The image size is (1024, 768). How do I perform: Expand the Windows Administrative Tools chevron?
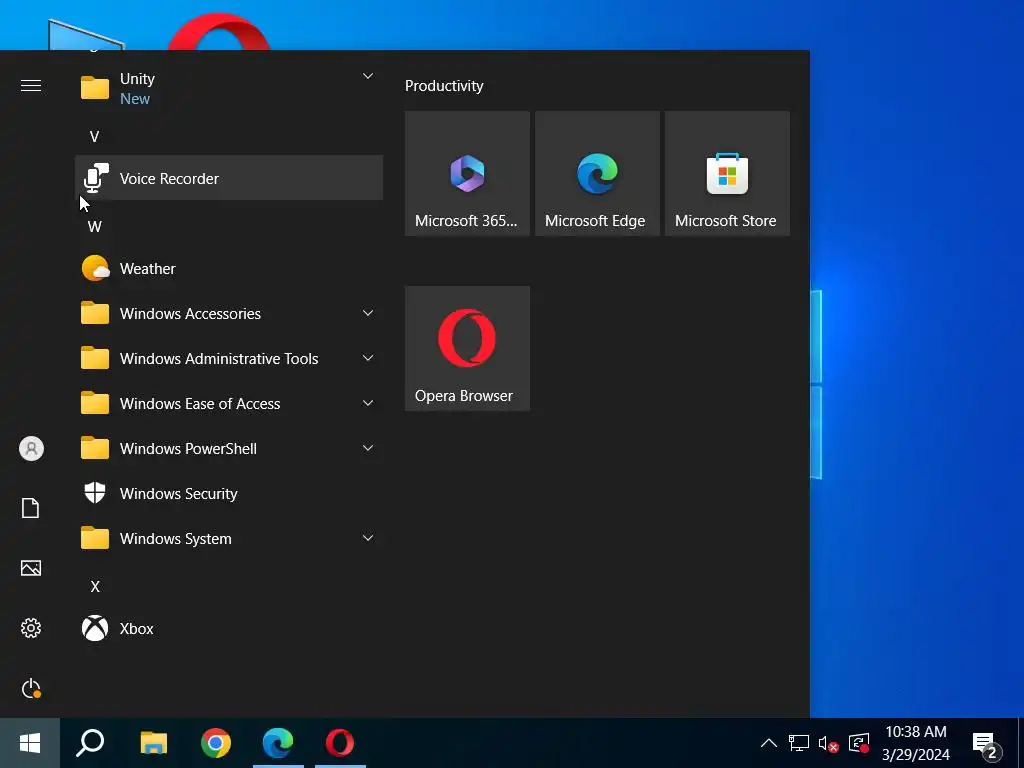point(368,359)
